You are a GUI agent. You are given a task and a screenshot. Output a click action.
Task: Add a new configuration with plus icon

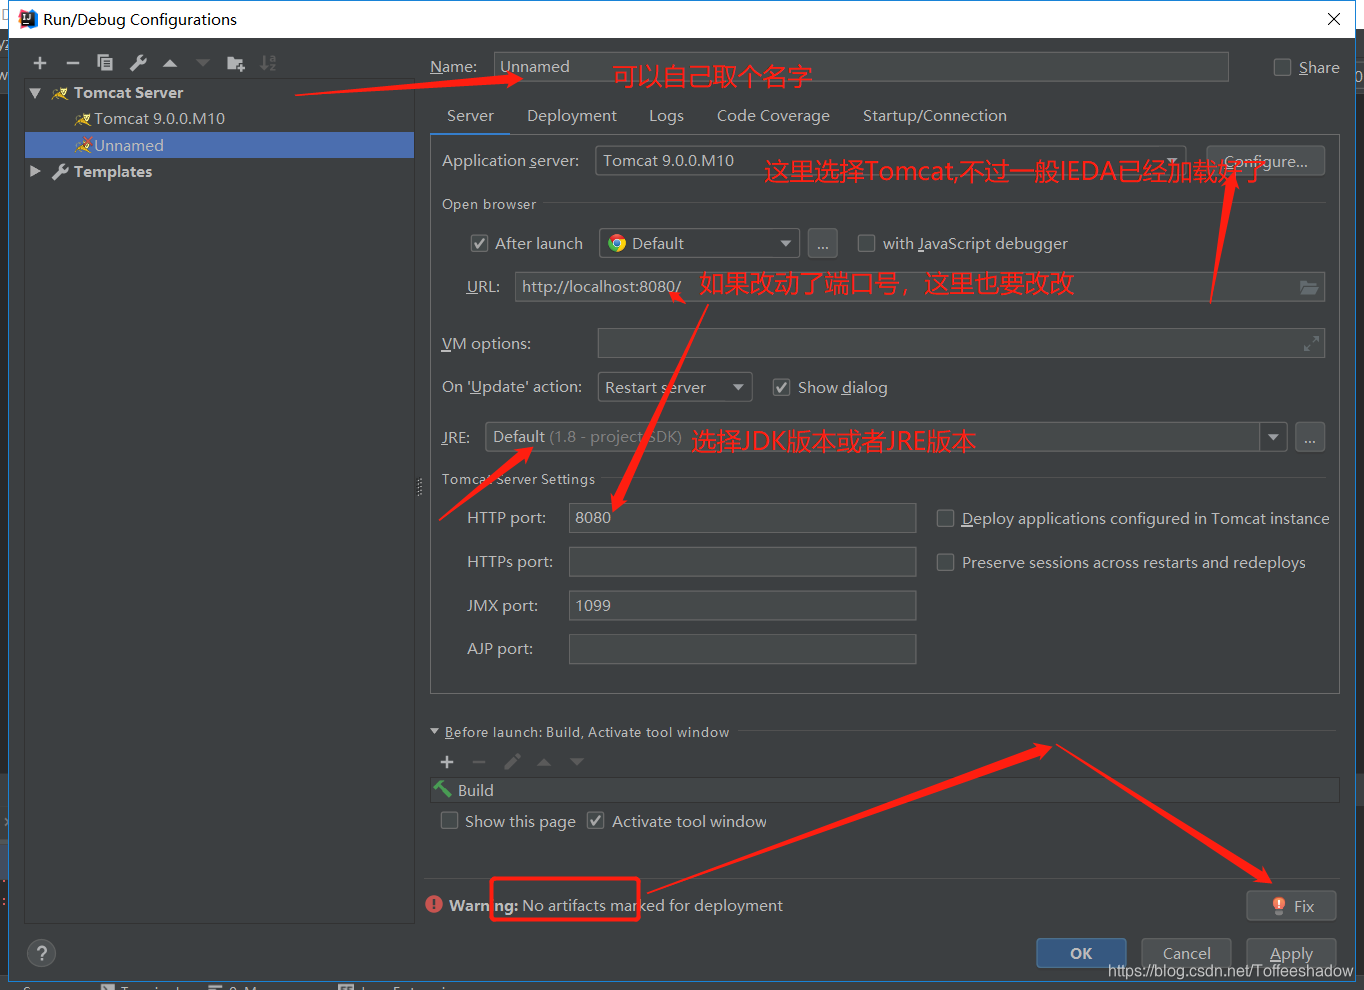click(40, 63)
